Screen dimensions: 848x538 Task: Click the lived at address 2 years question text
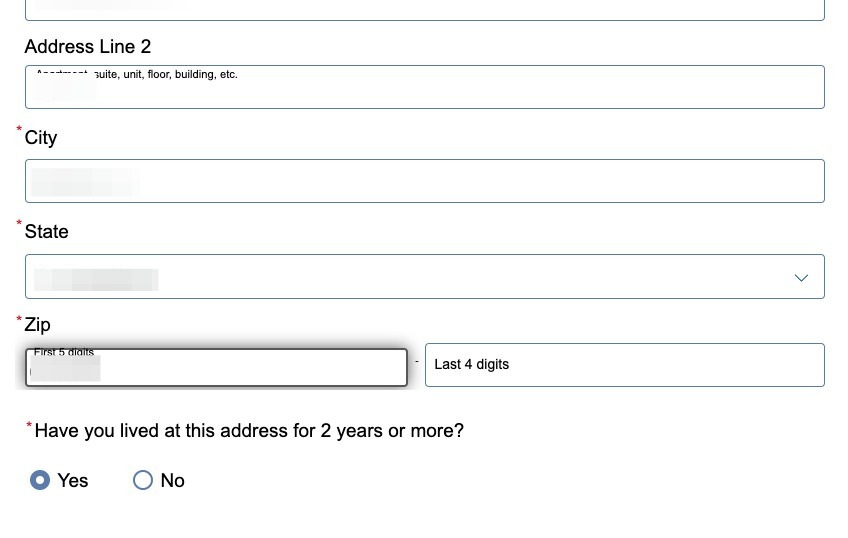tap(249, 431)
